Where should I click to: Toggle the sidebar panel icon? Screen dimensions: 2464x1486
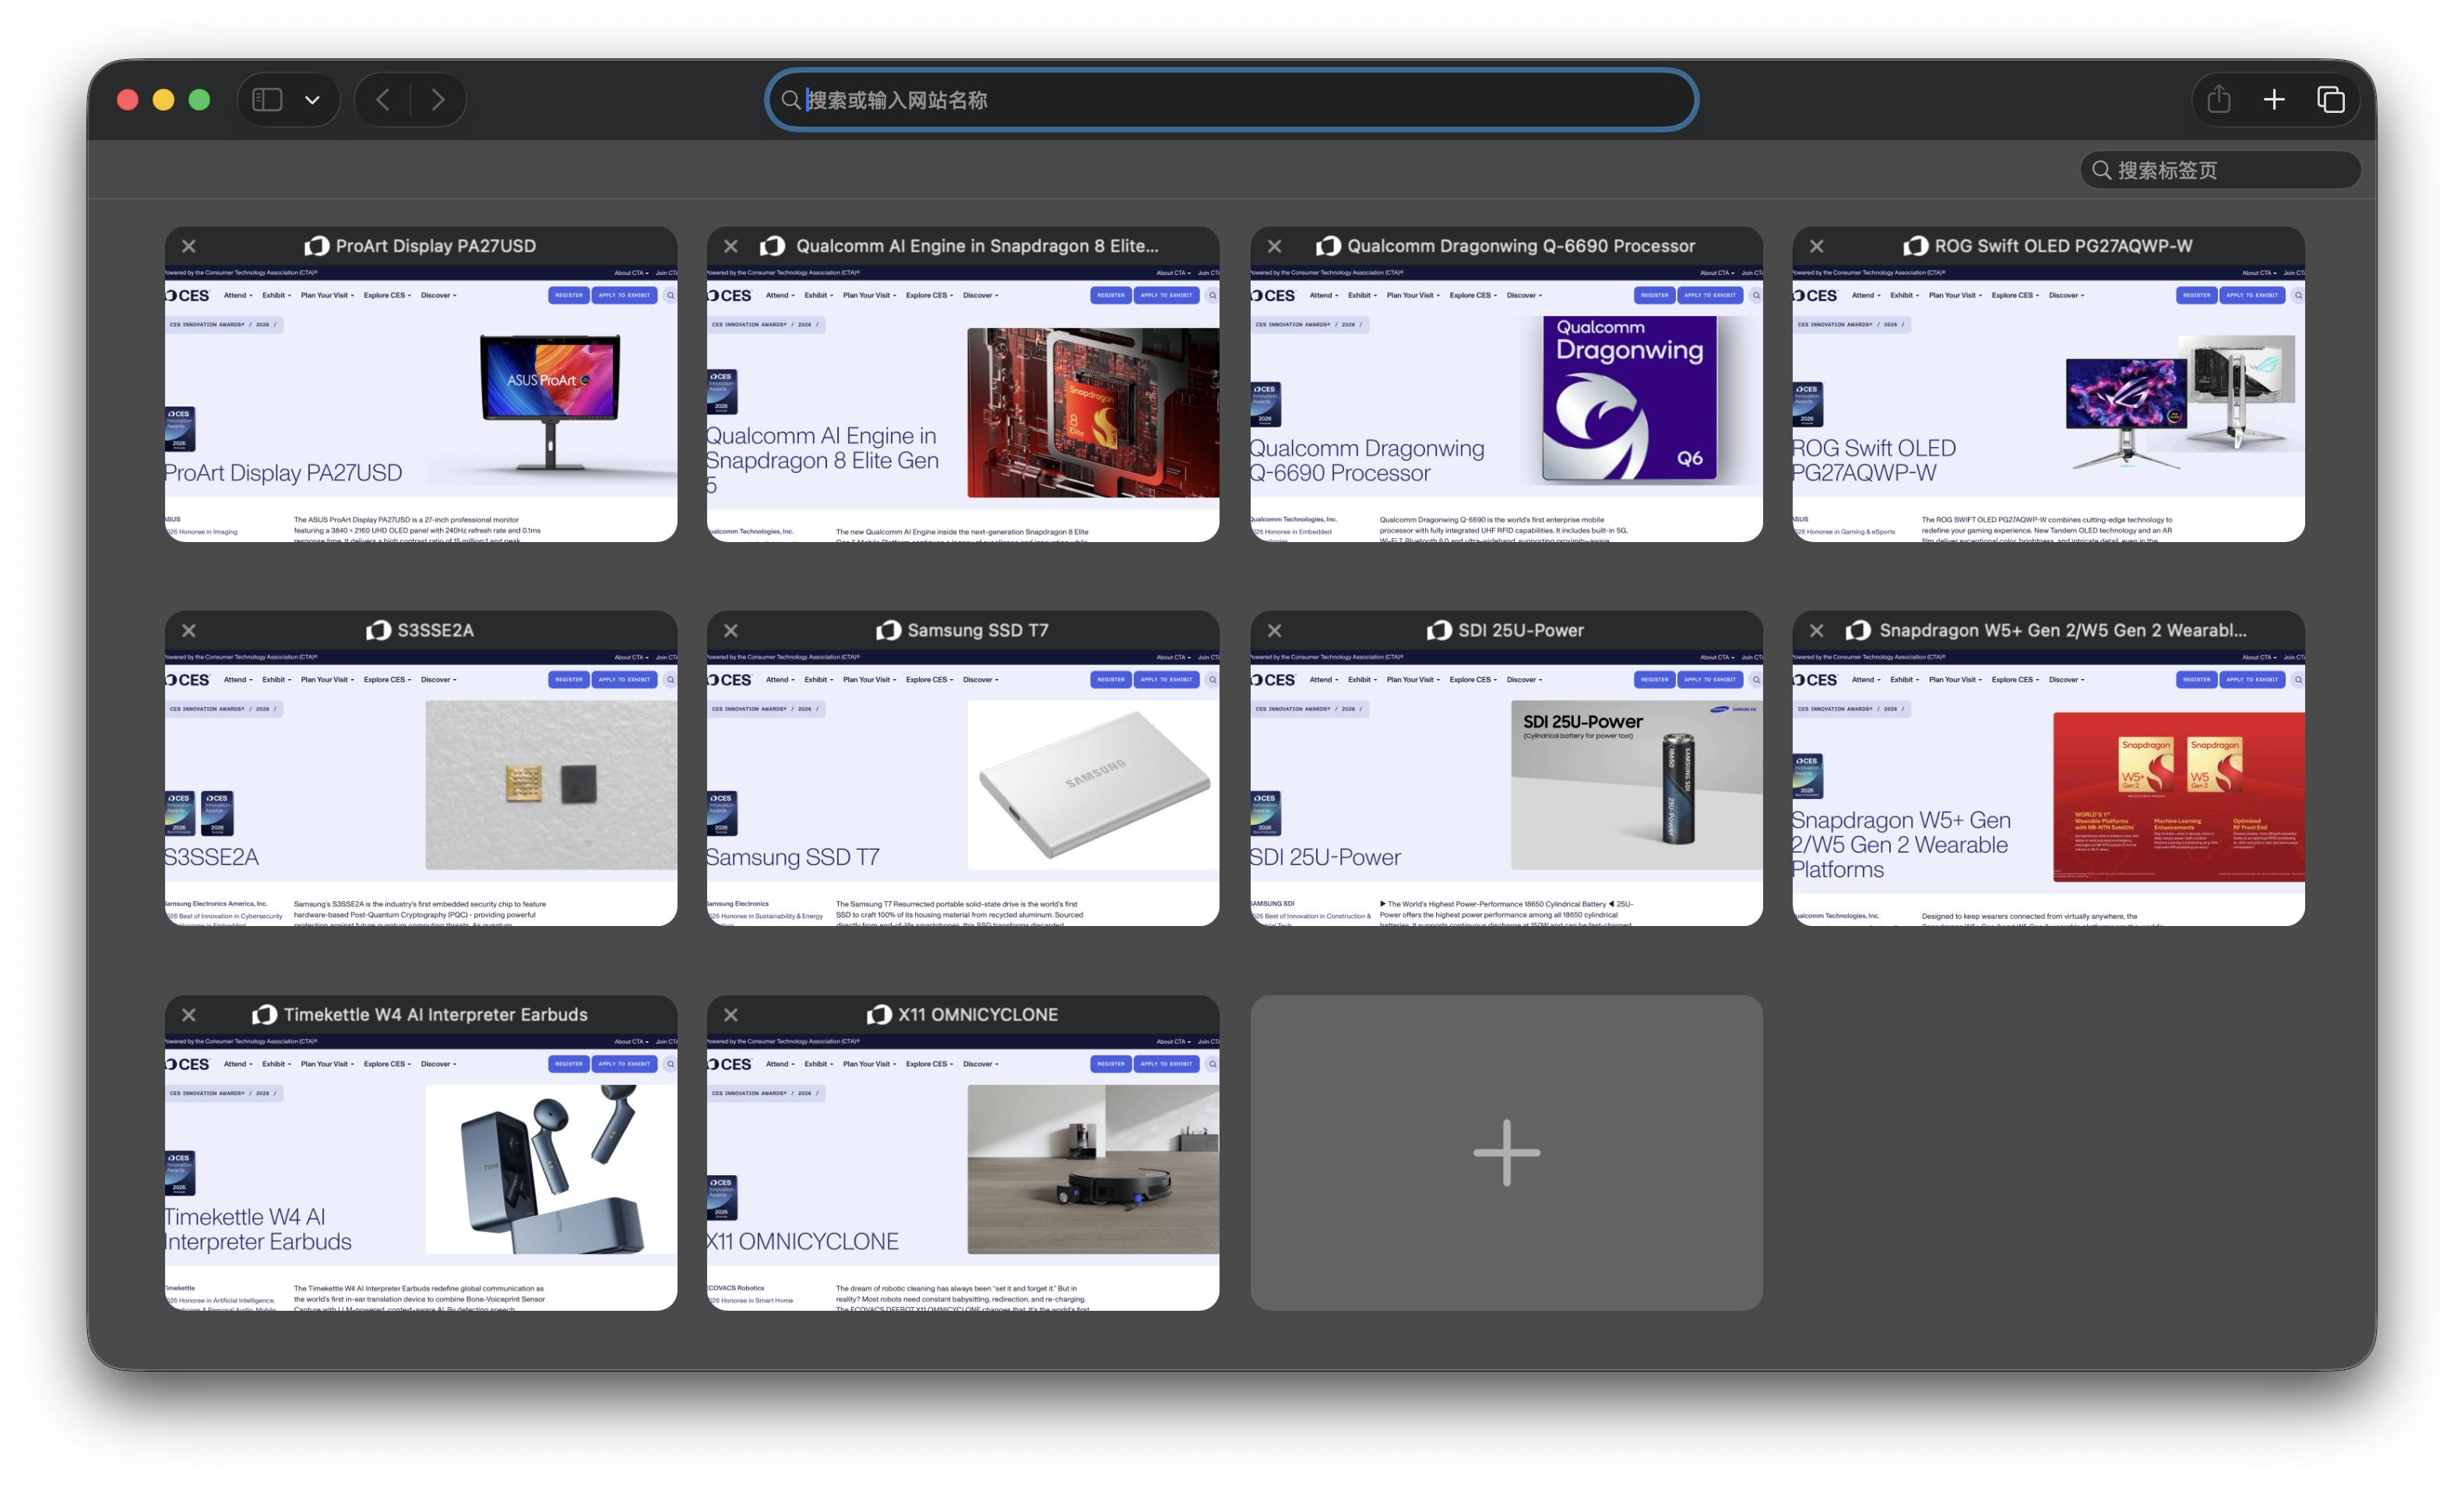pos(267,100)
